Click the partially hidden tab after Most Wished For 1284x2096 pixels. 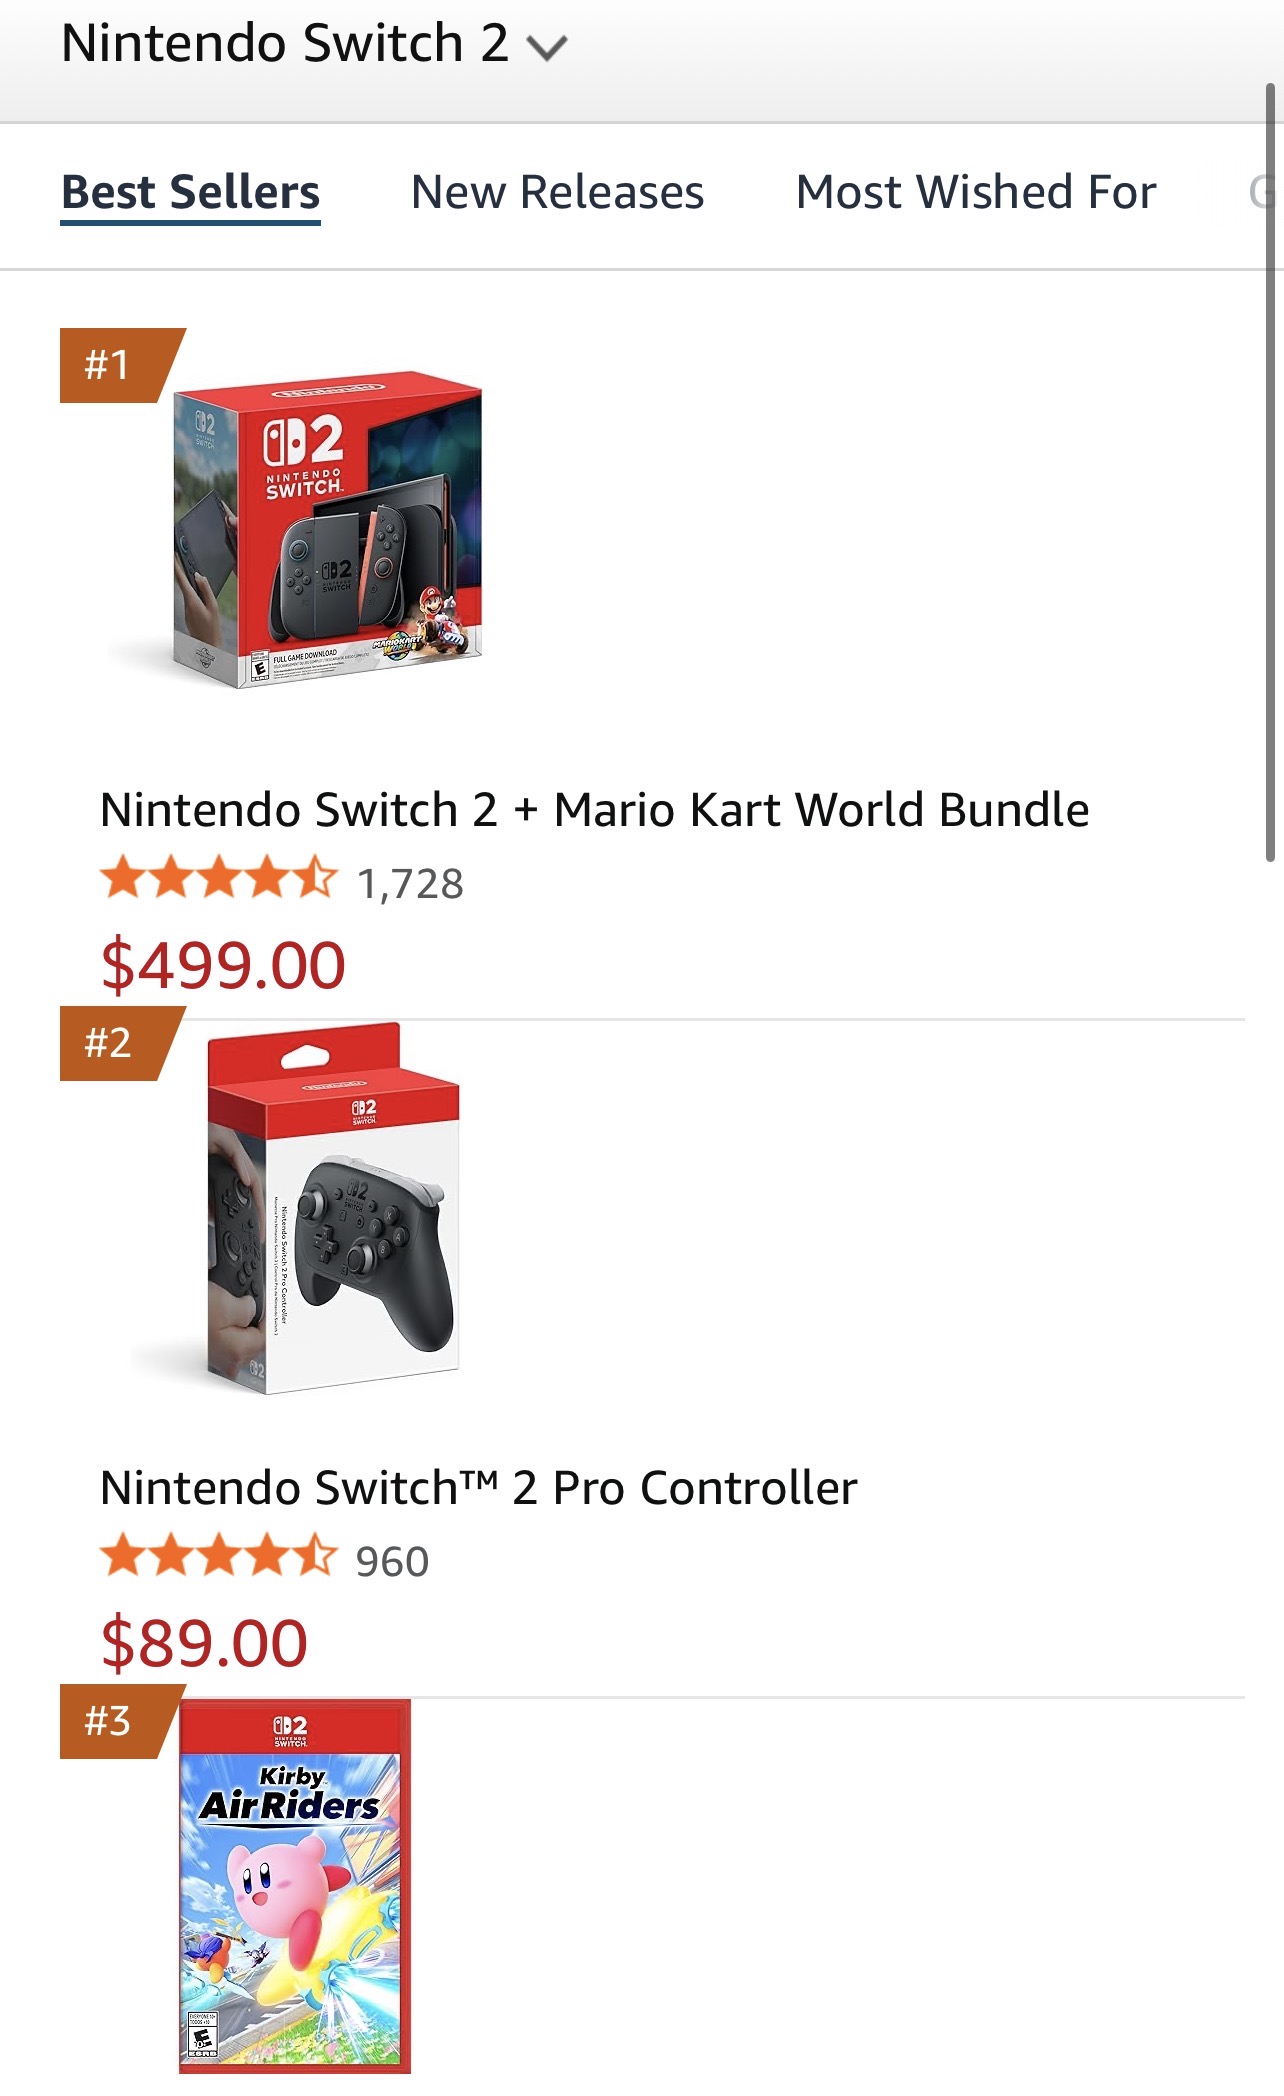(1260, 192)
